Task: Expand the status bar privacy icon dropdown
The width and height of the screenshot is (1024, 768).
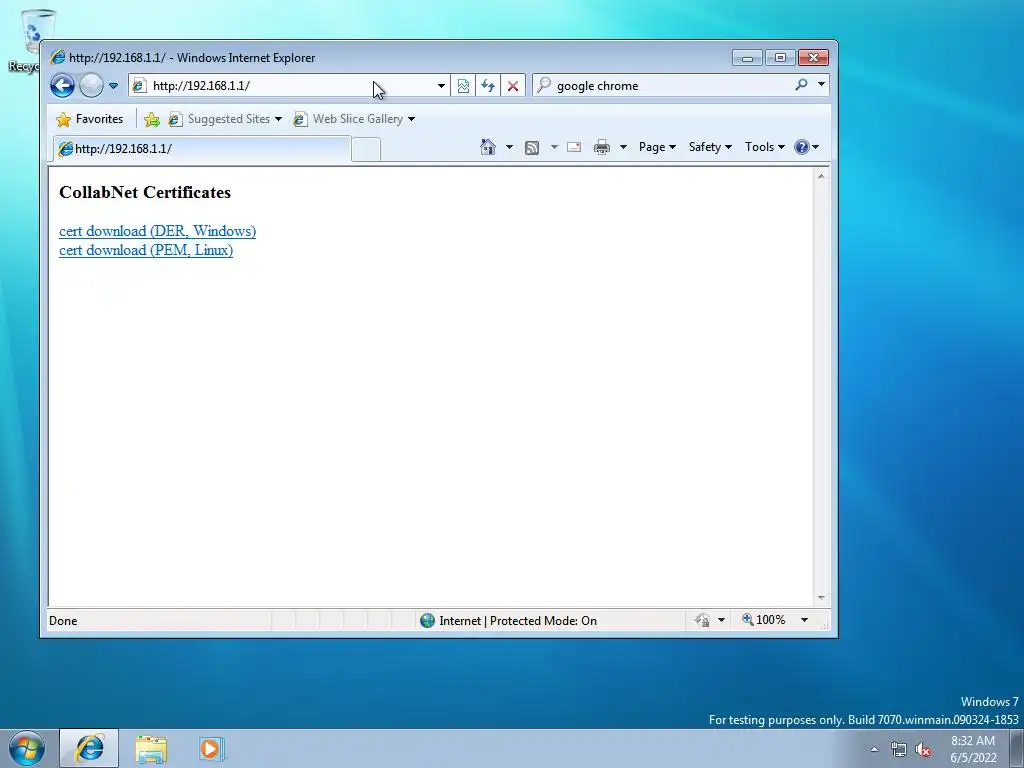Action: pos(722,620)
